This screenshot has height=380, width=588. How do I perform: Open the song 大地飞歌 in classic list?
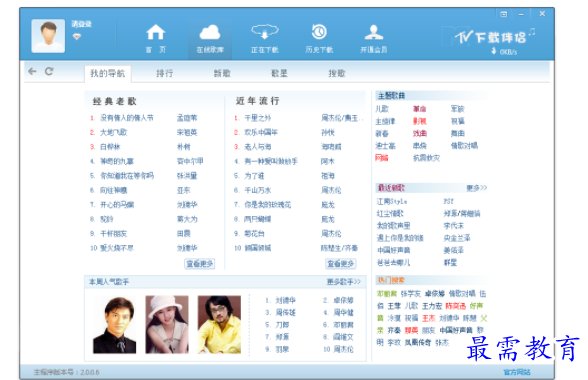pos(114,132)
